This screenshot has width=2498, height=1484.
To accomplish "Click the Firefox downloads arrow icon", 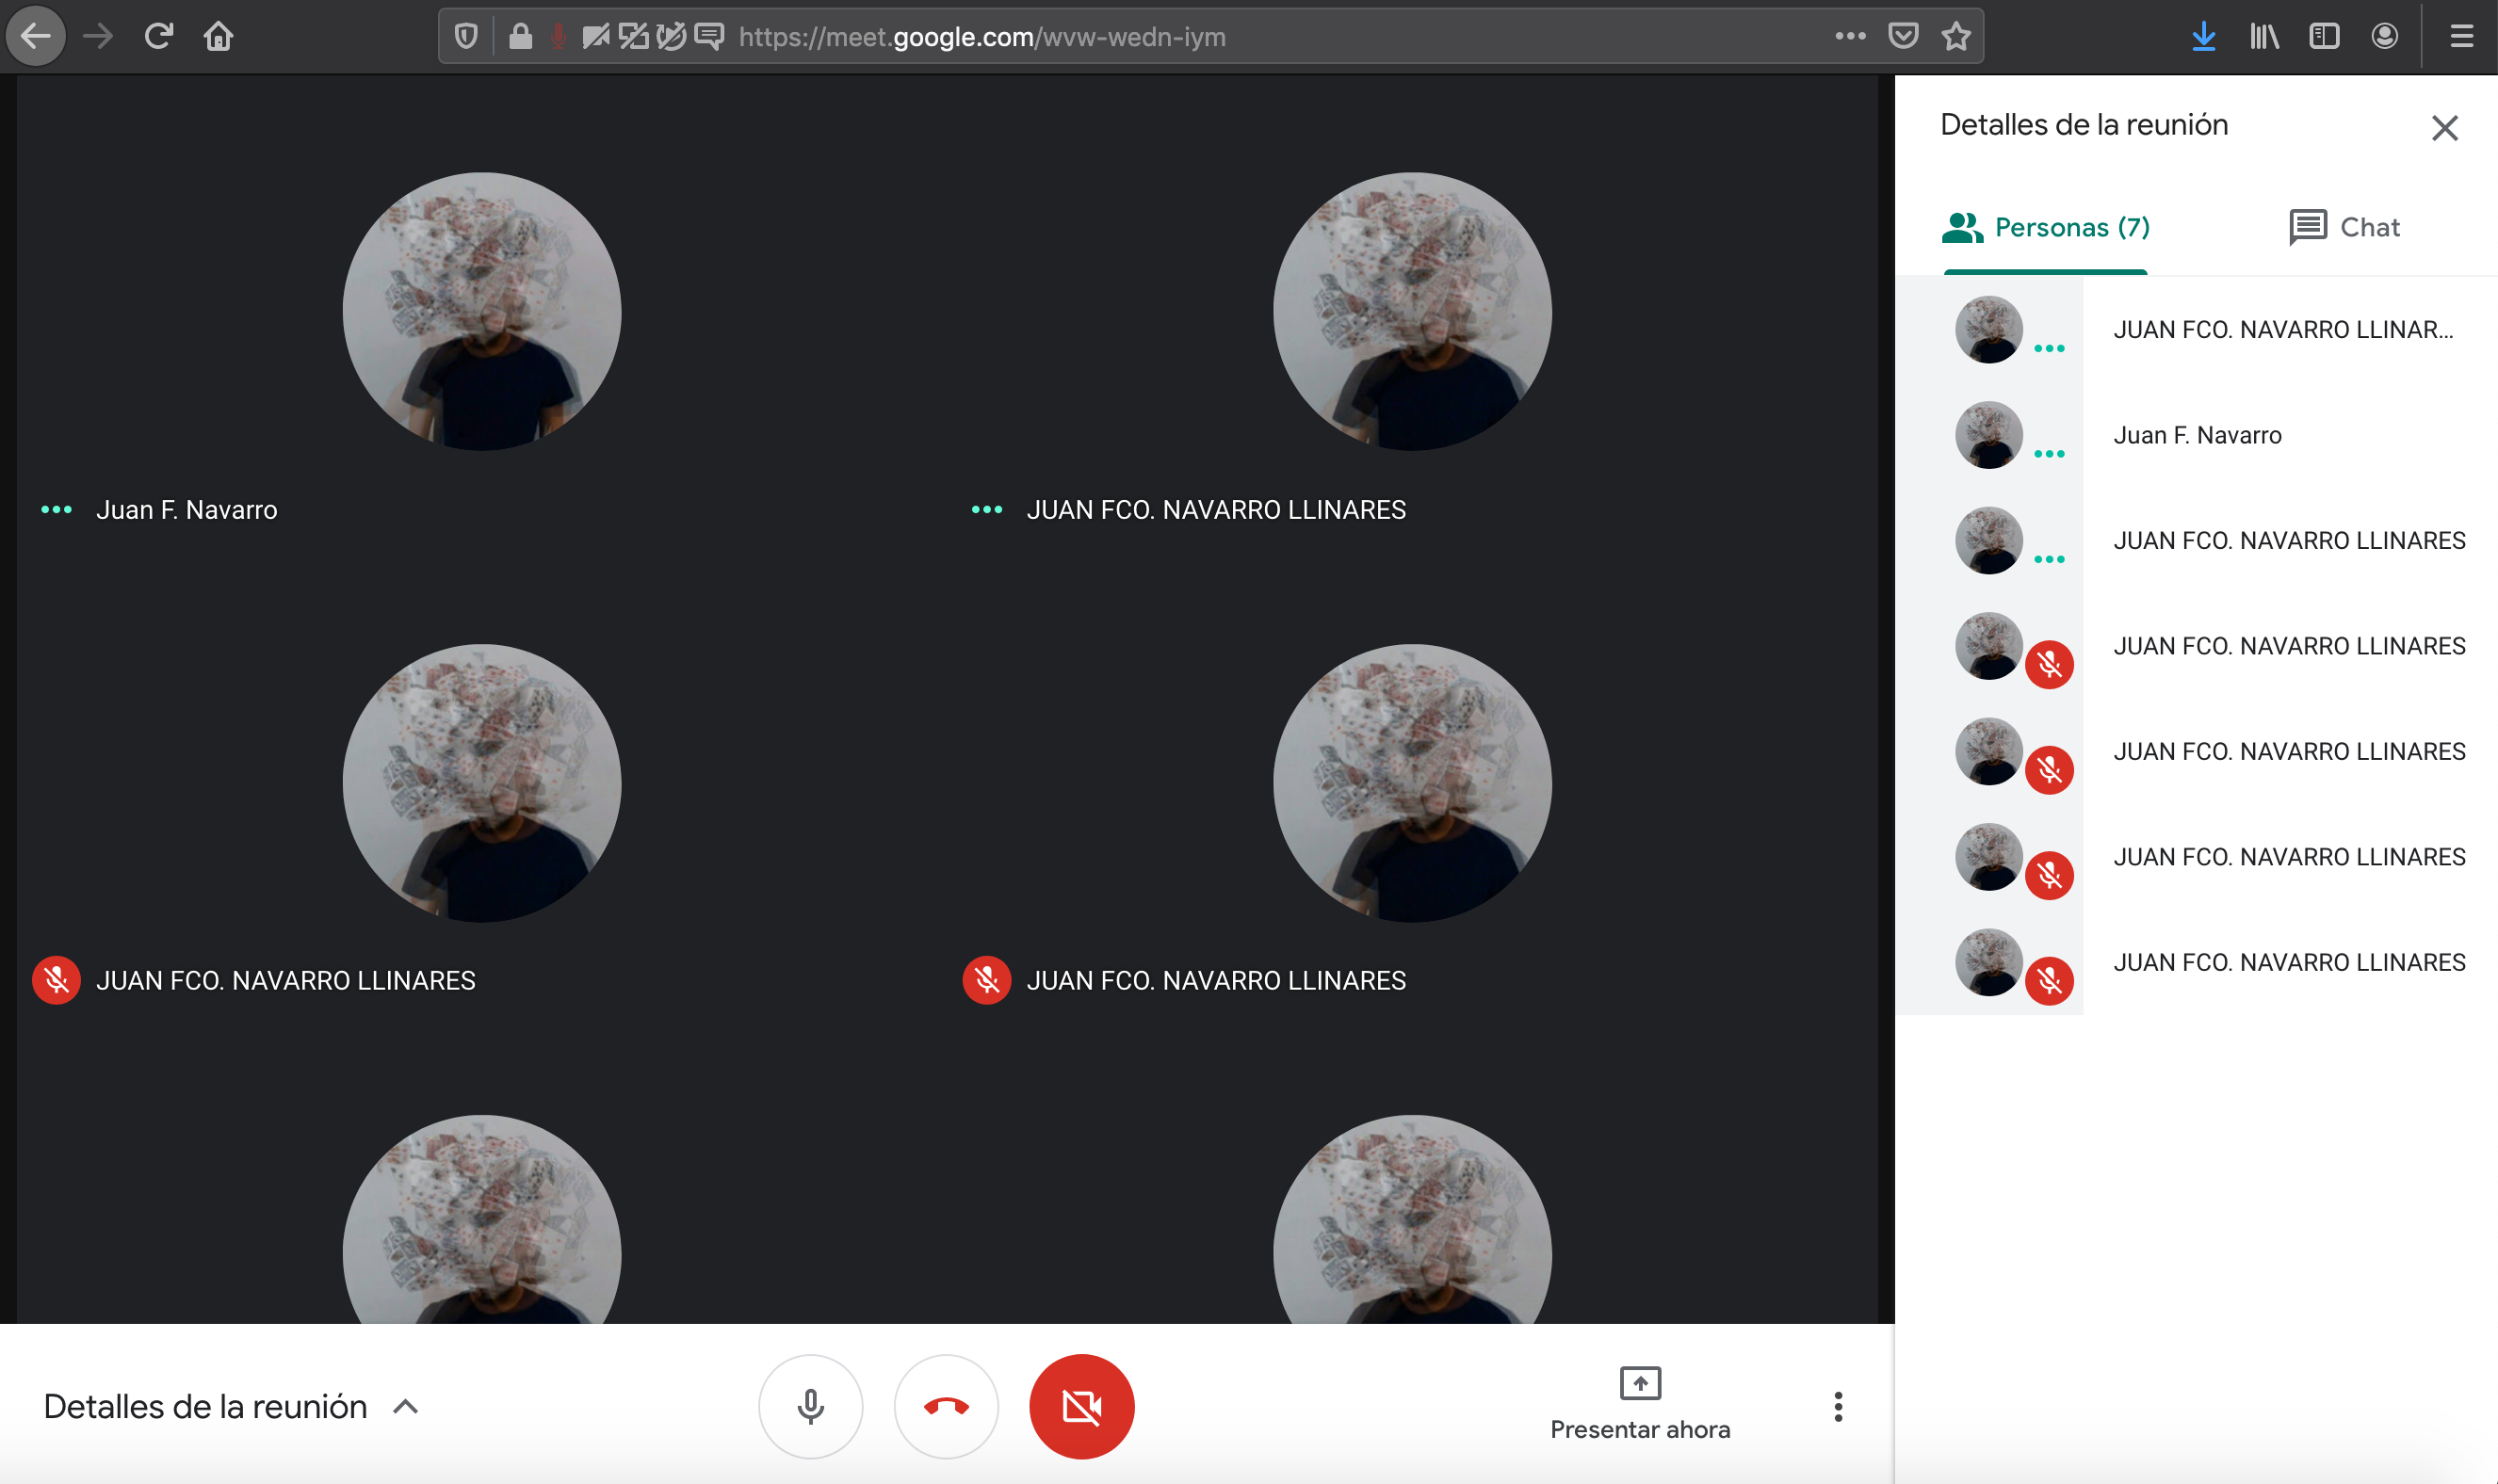I will [2203, 37].
